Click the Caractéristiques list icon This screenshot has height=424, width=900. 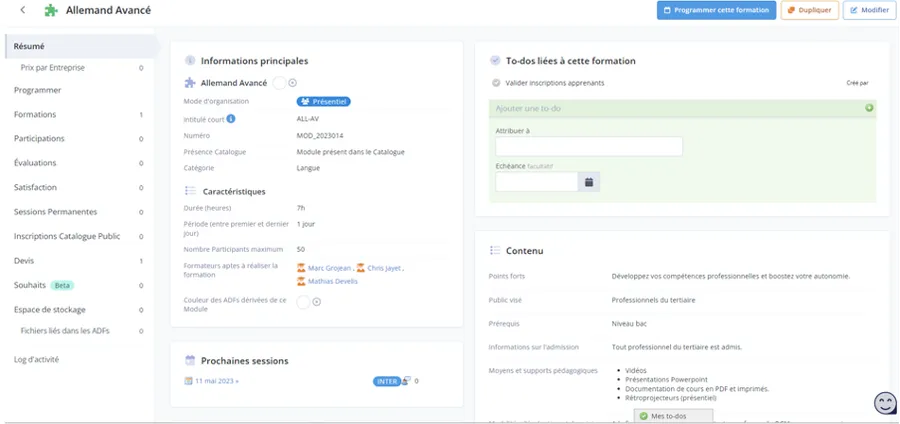tap(190, 191)
